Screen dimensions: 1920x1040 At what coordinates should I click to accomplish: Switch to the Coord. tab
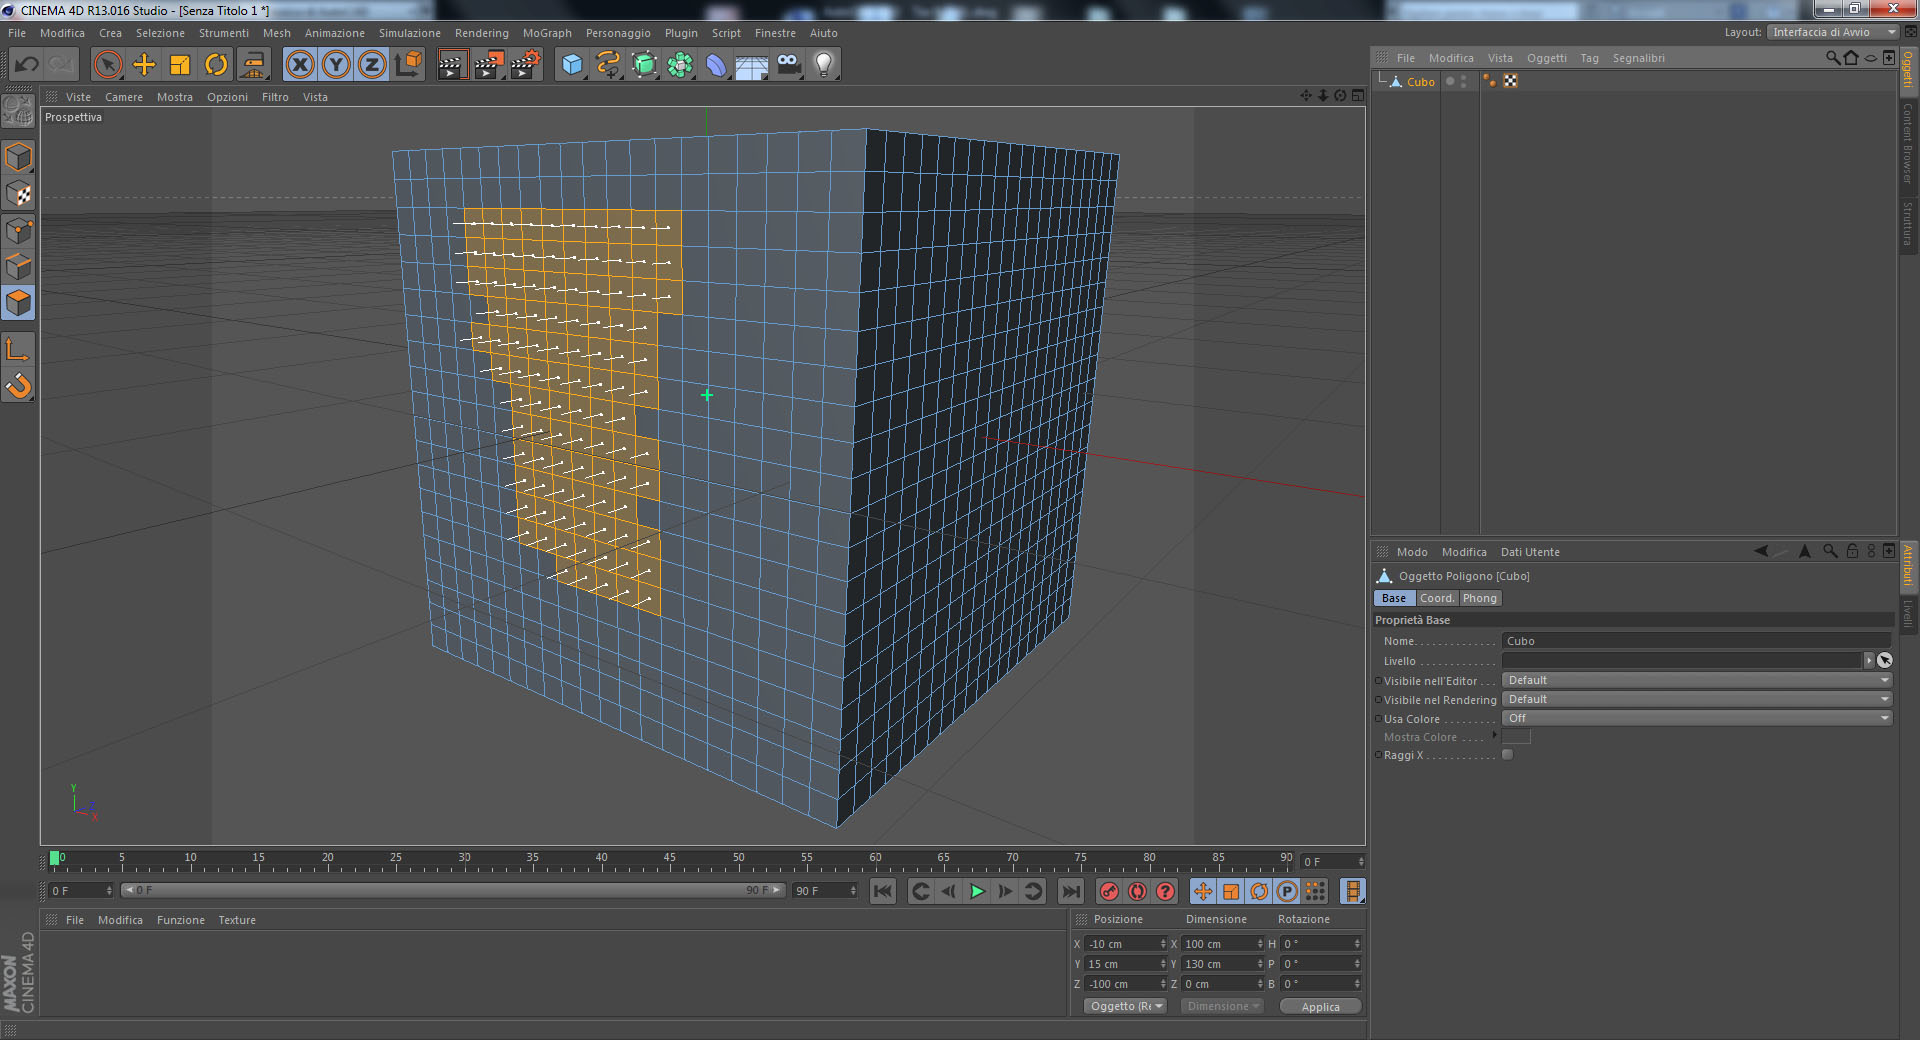pyautogui.click(x=1437, y=598)
